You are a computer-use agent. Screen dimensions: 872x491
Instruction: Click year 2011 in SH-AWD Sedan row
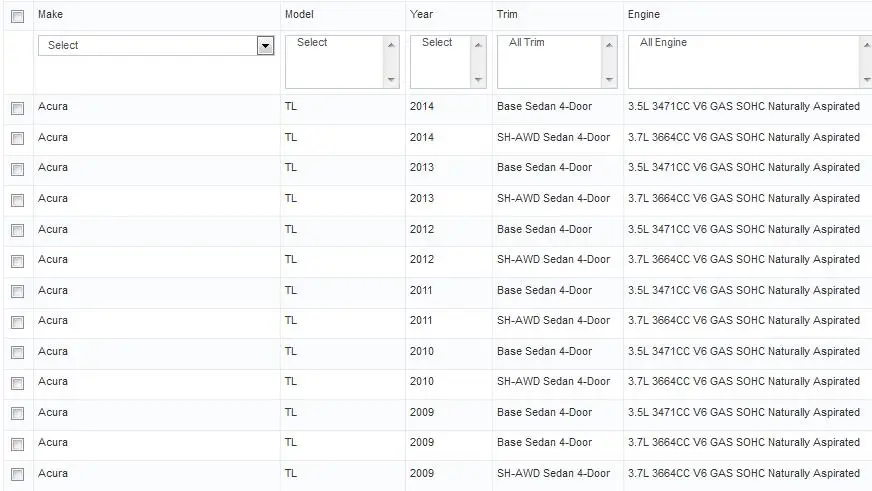421,320
